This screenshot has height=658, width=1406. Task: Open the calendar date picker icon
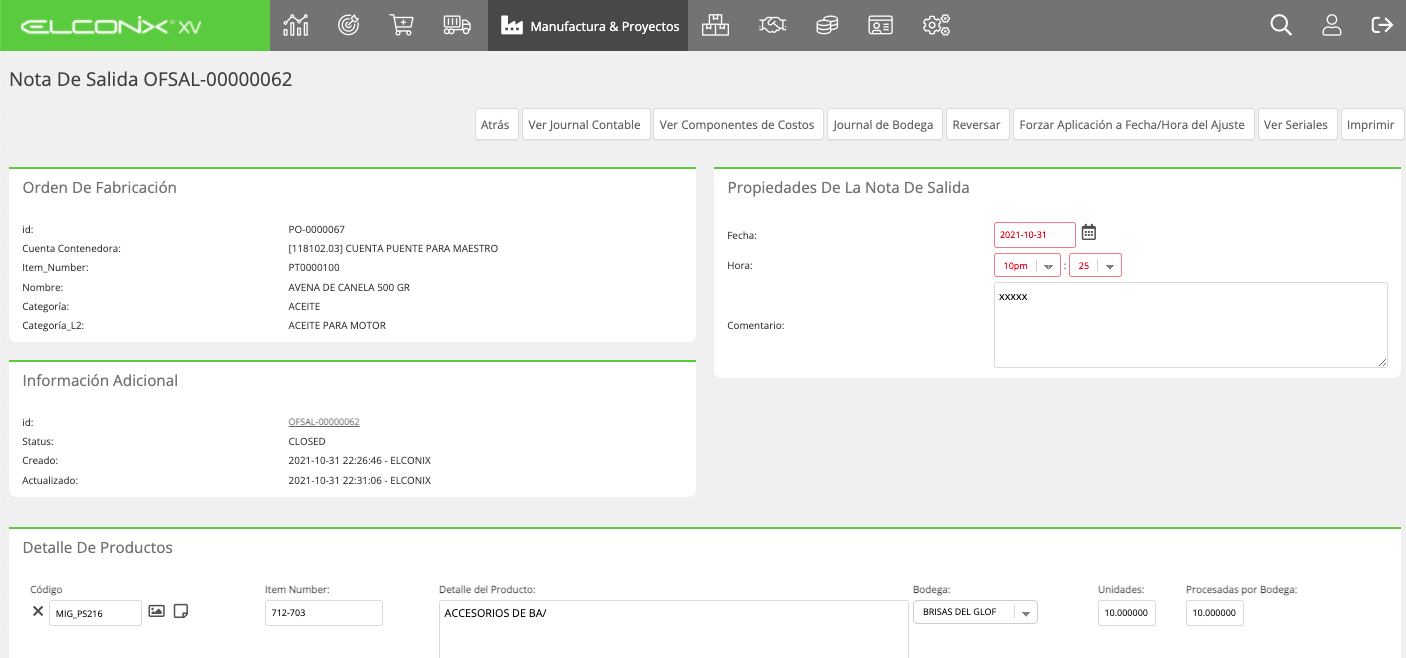[x=1089, y=233]
